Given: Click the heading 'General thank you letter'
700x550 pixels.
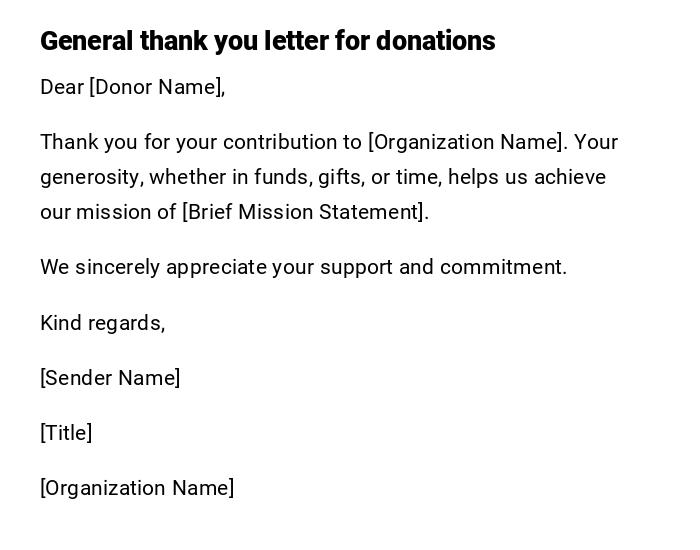Looking at the screenshot, I should pyautogui.click(x=200, y=41).
